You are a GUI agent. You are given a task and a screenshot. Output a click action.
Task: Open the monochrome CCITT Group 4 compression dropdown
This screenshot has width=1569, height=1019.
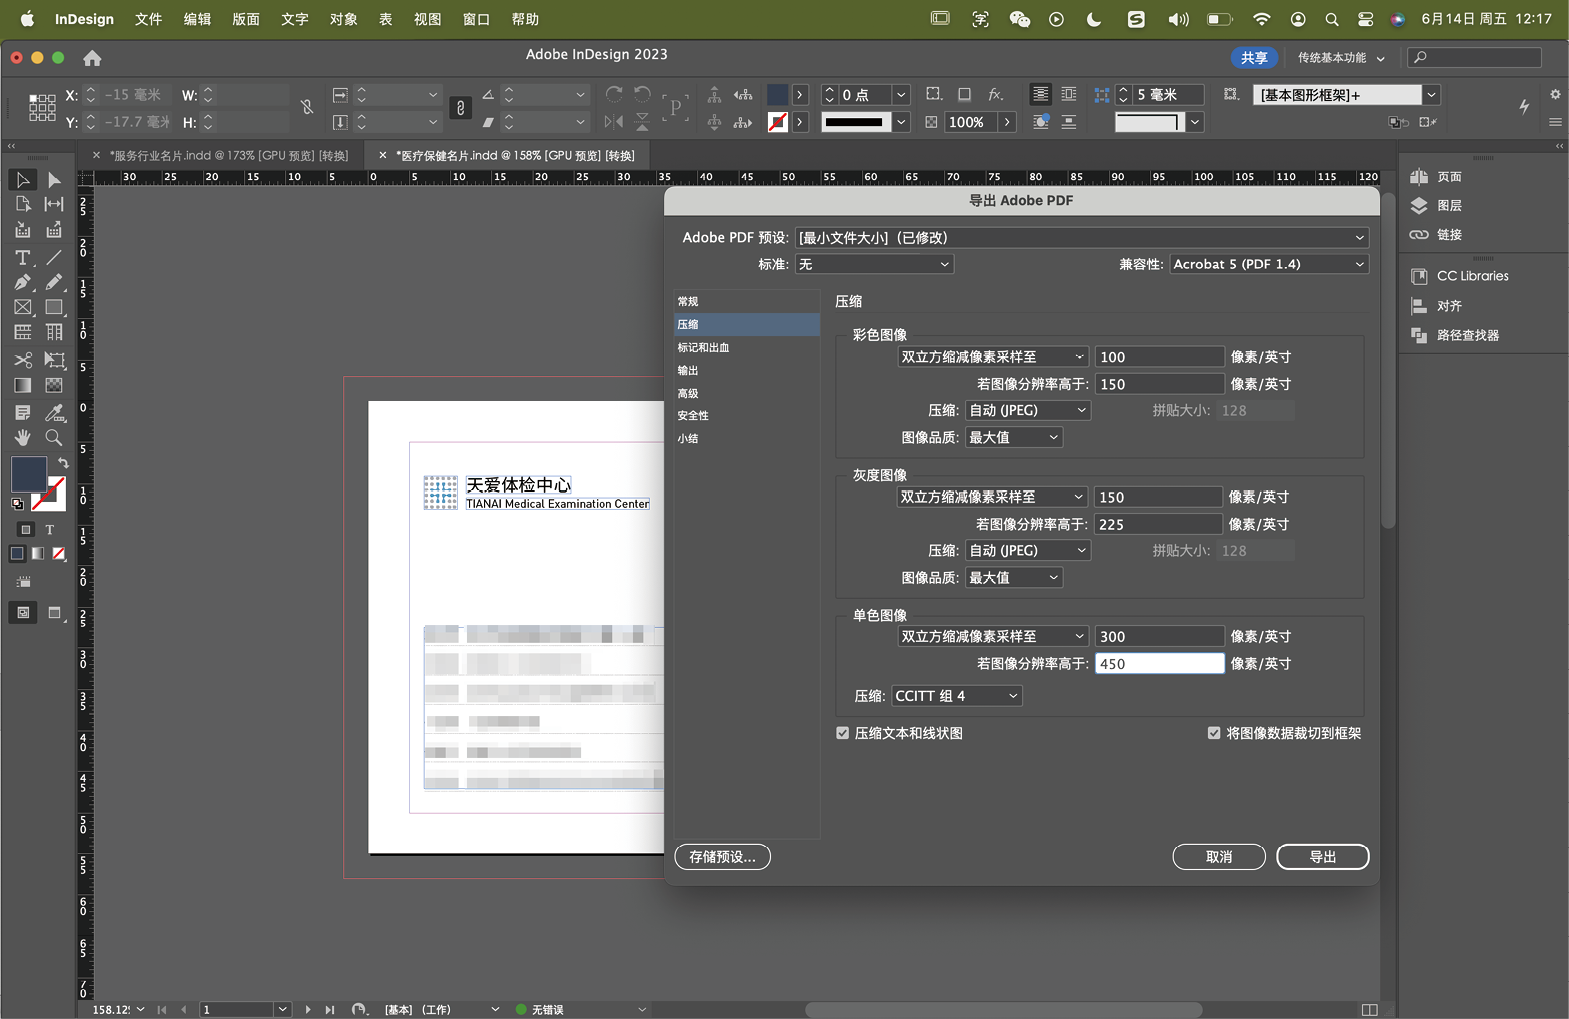(956, 696)
